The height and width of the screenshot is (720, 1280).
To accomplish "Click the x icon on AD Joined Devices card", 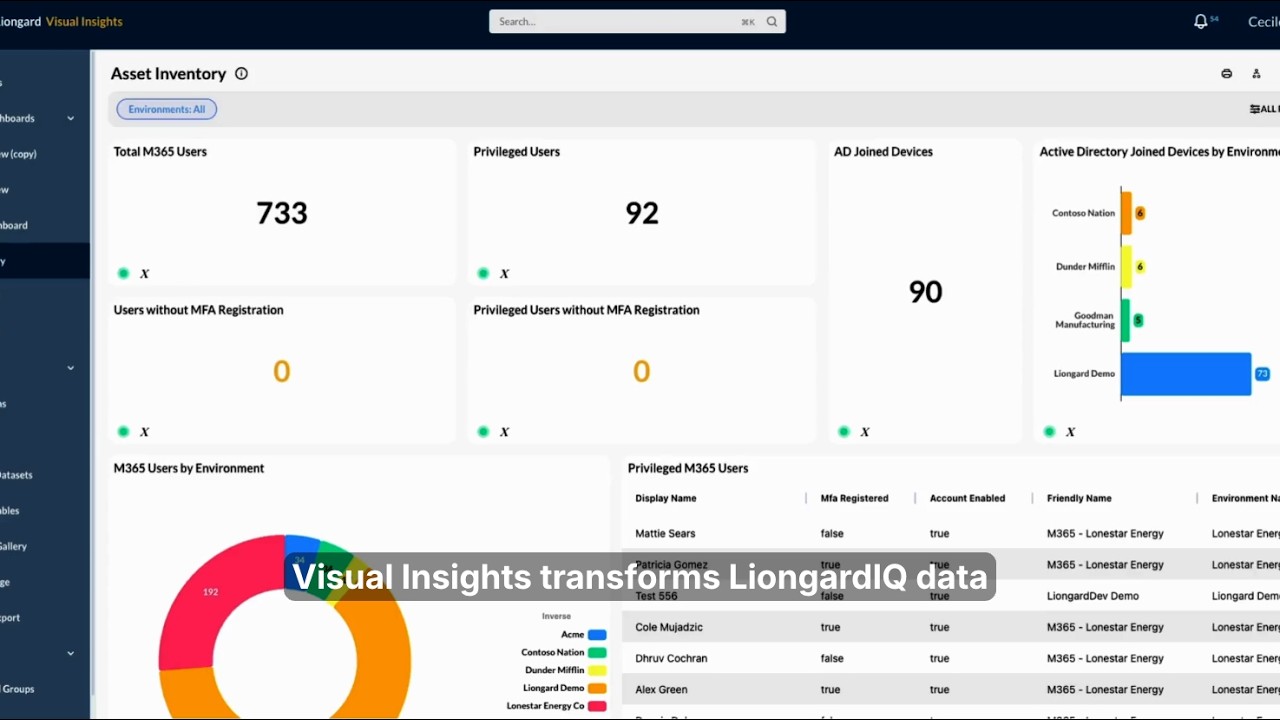I will pos(865,432).
